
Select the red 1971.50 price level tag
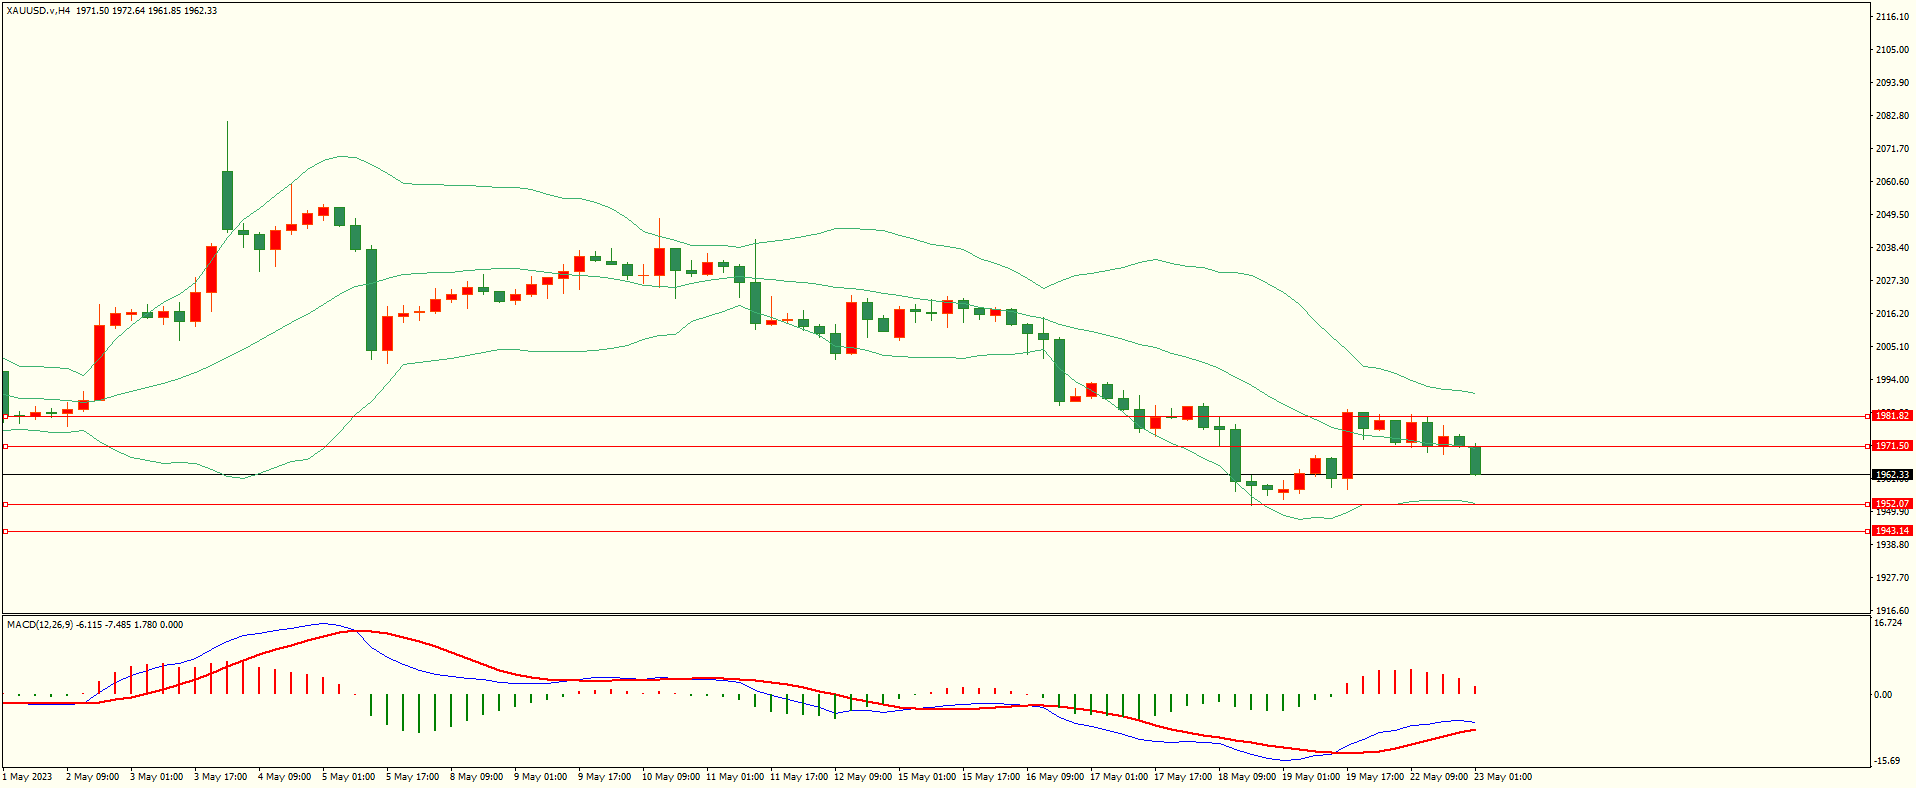pos(1892,446)
